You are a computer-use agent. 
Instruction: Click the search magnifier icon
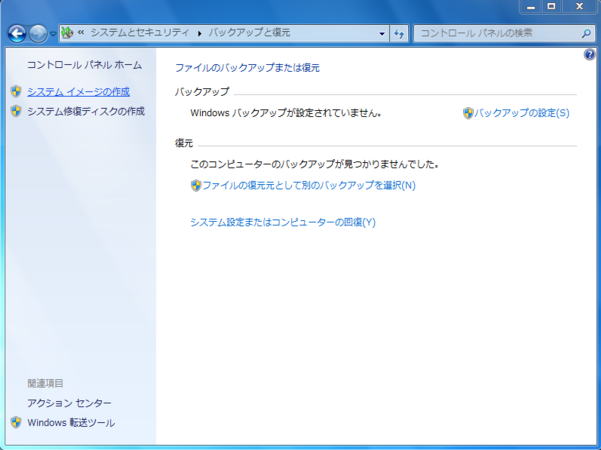pyautogui.click(x=587, y=33)
